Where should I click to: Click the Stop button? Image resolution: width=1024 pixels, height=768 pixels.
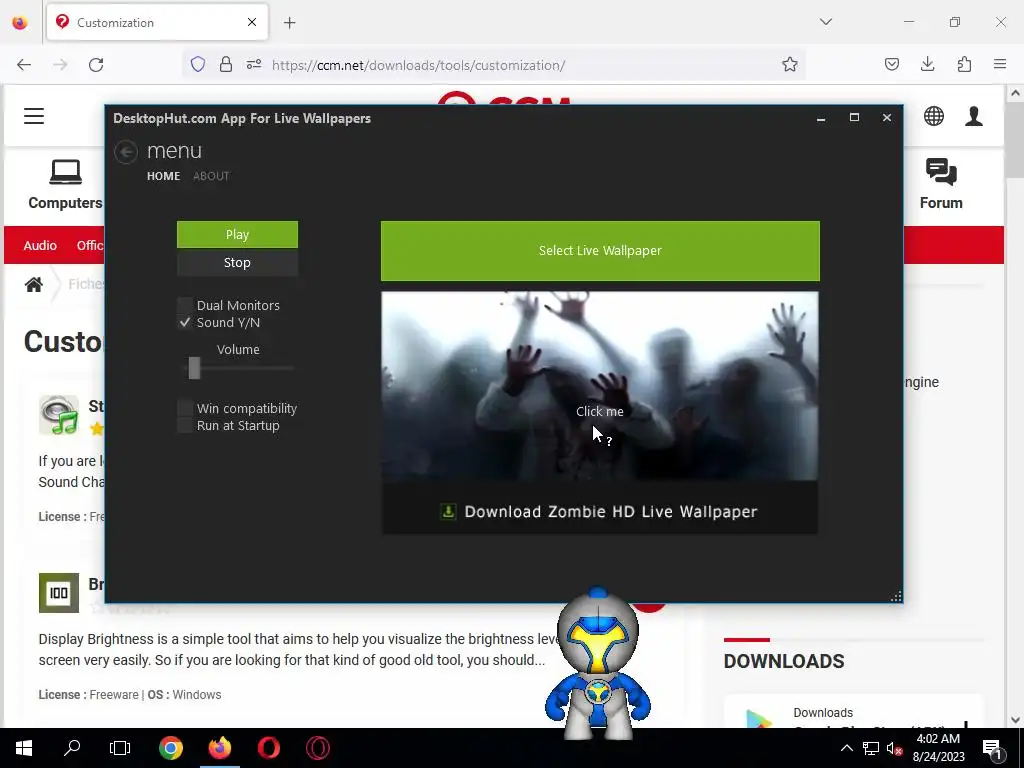point(237,263)
